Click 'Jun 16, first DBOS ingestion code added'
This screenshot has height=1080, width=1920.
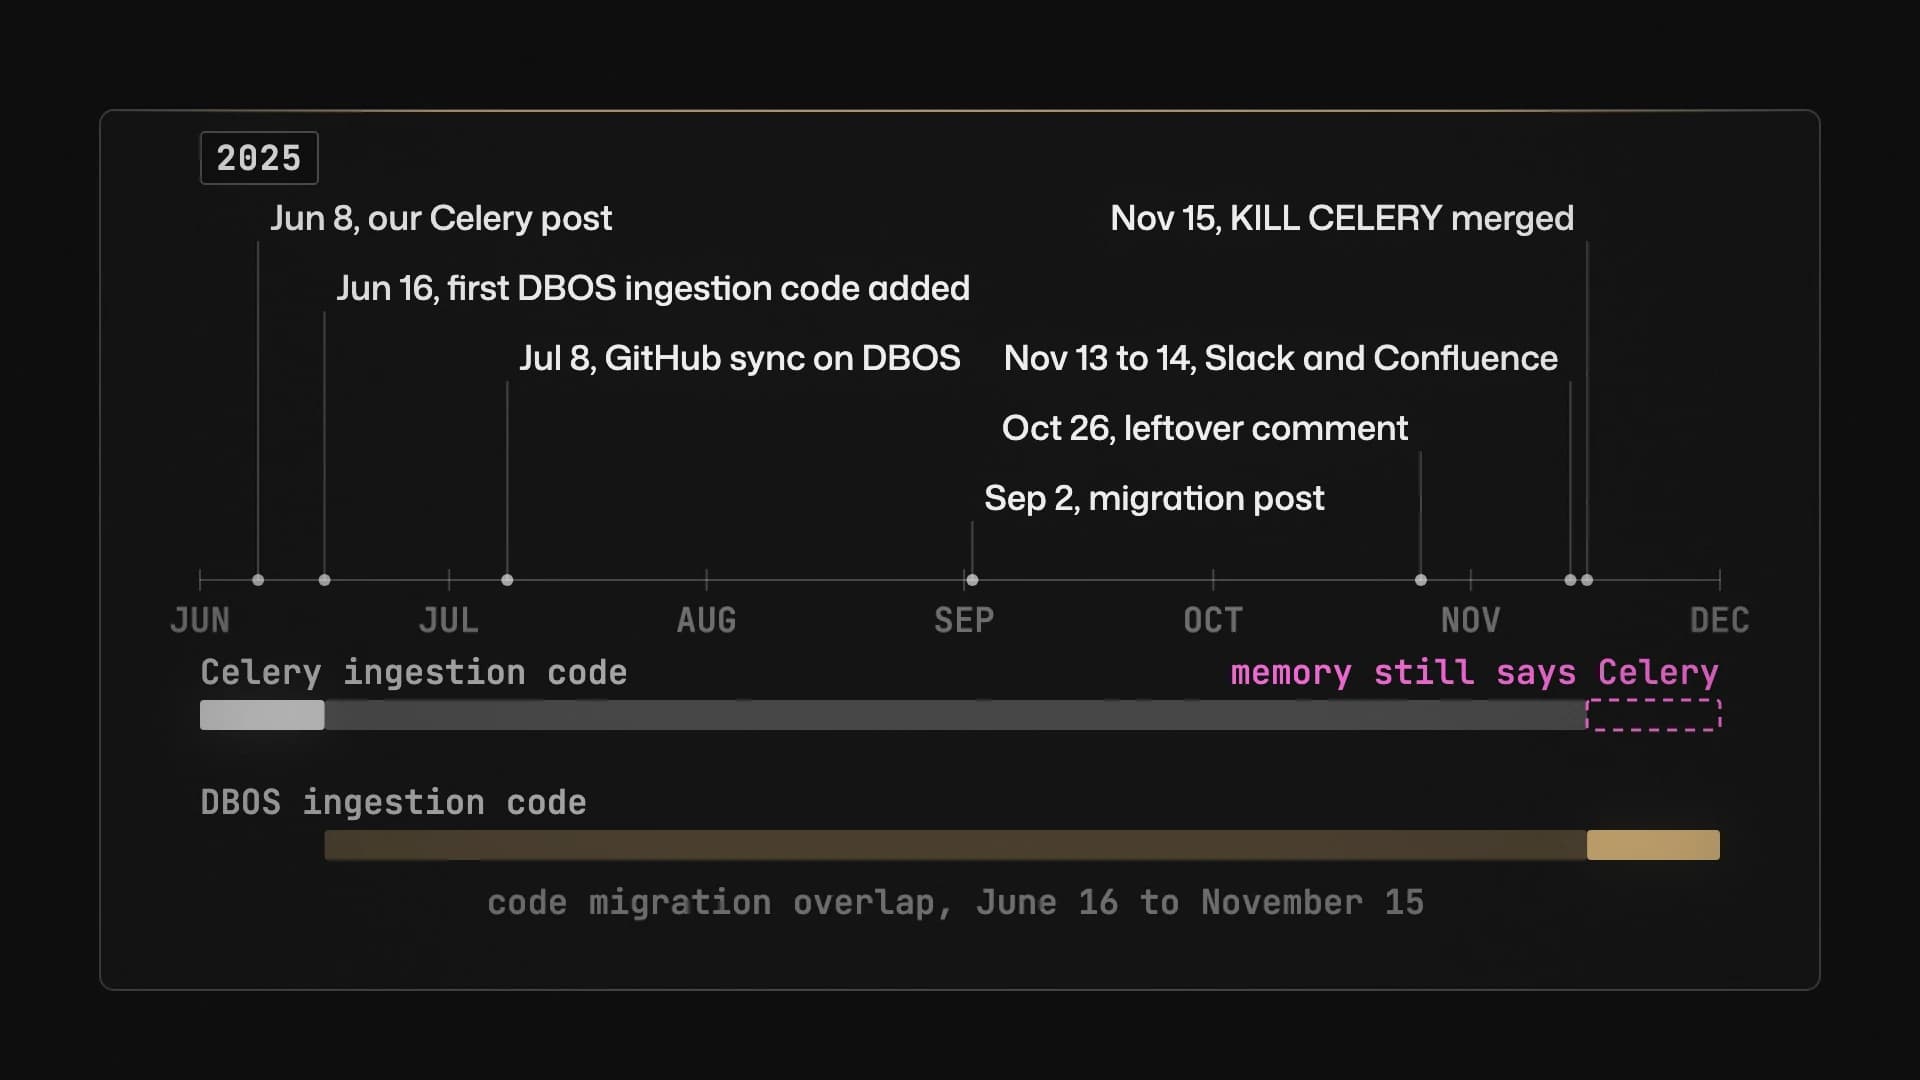point(653,288)
